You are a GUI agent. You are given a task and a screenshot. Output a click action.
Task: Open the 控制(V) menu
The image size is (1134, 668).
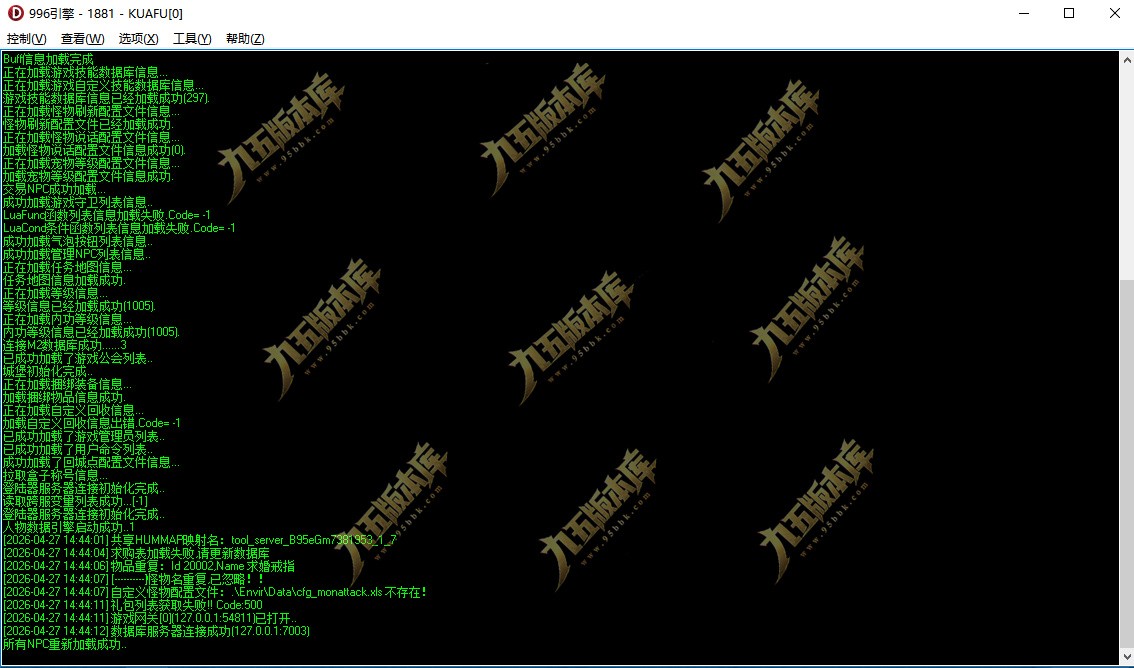26,39
